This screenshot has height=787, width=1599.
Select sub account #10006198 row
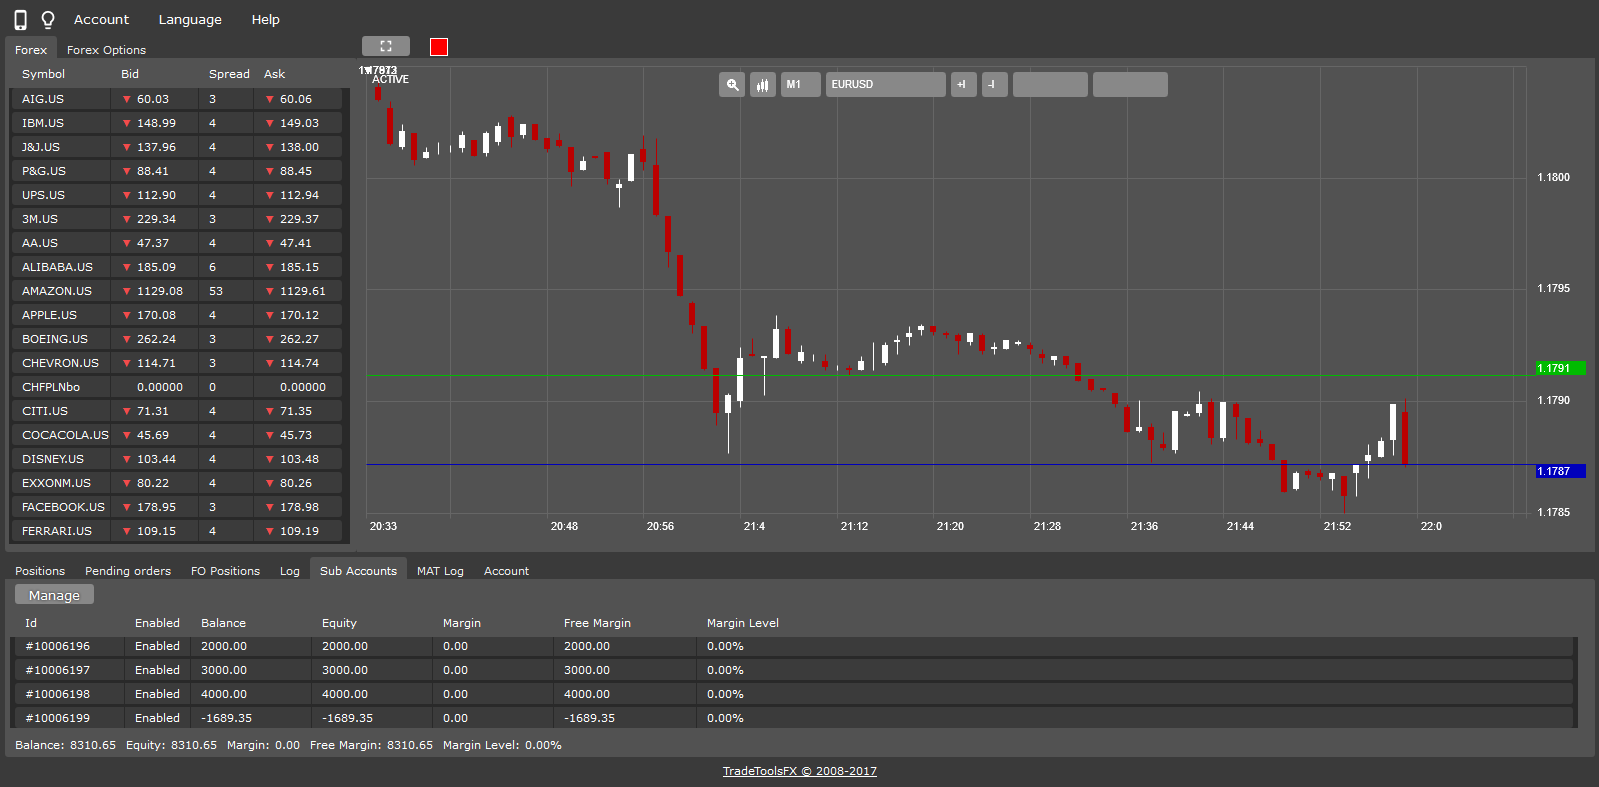click(x=58, y=694)
